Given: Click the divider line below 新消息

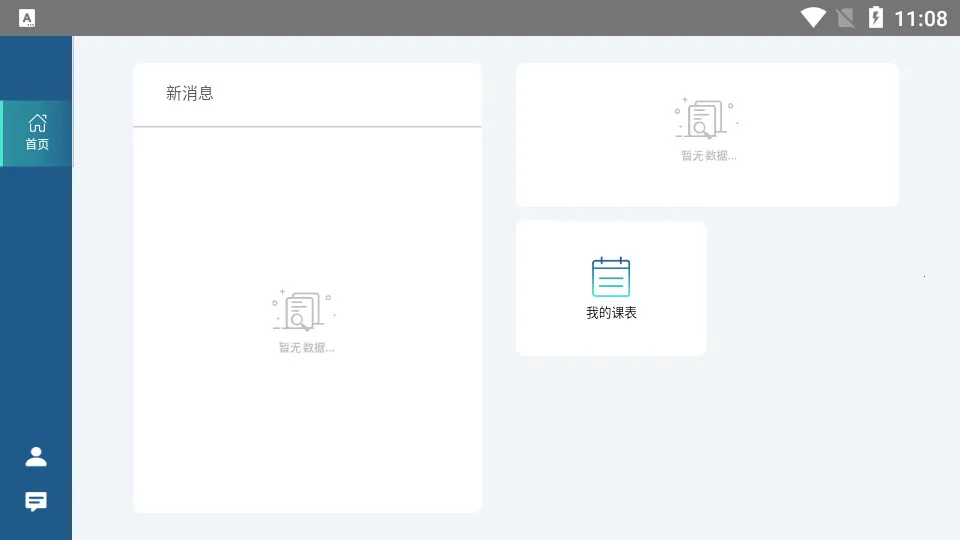Looking at the screenshot, I should 307,127.
